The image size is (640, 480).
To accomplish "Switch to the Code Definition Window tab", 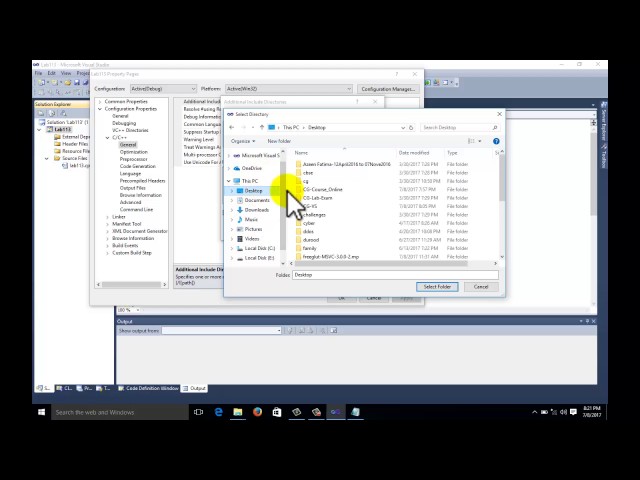I will point(149,388).
